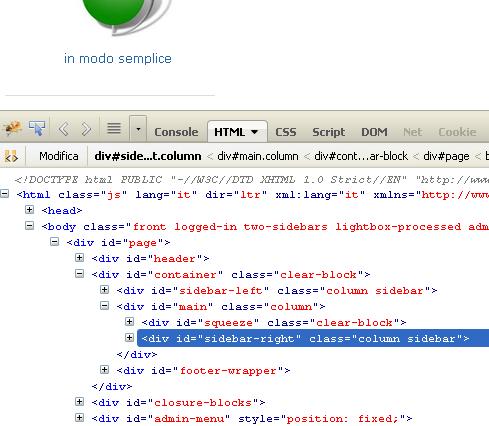Open the small dropdown arrow before Console

[x=138, y=129]
